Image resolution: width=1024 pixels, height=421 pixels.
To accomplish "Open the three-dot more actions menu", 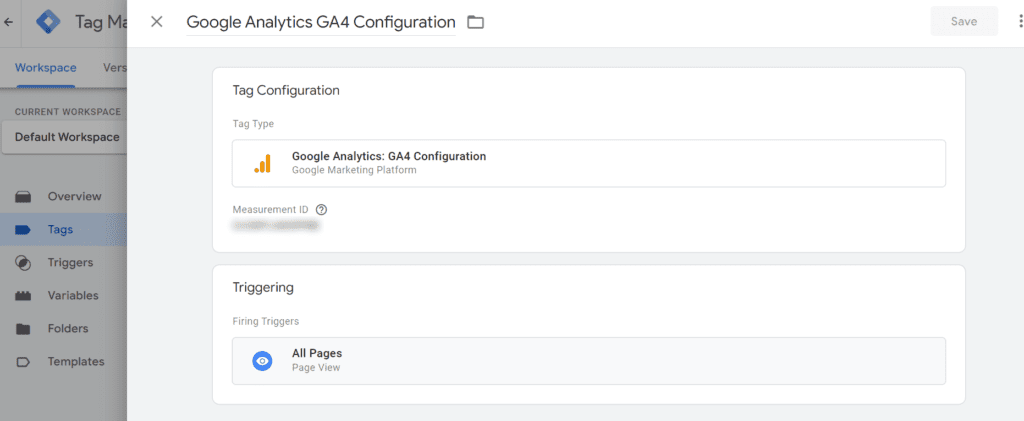I will pos(1016,22).
